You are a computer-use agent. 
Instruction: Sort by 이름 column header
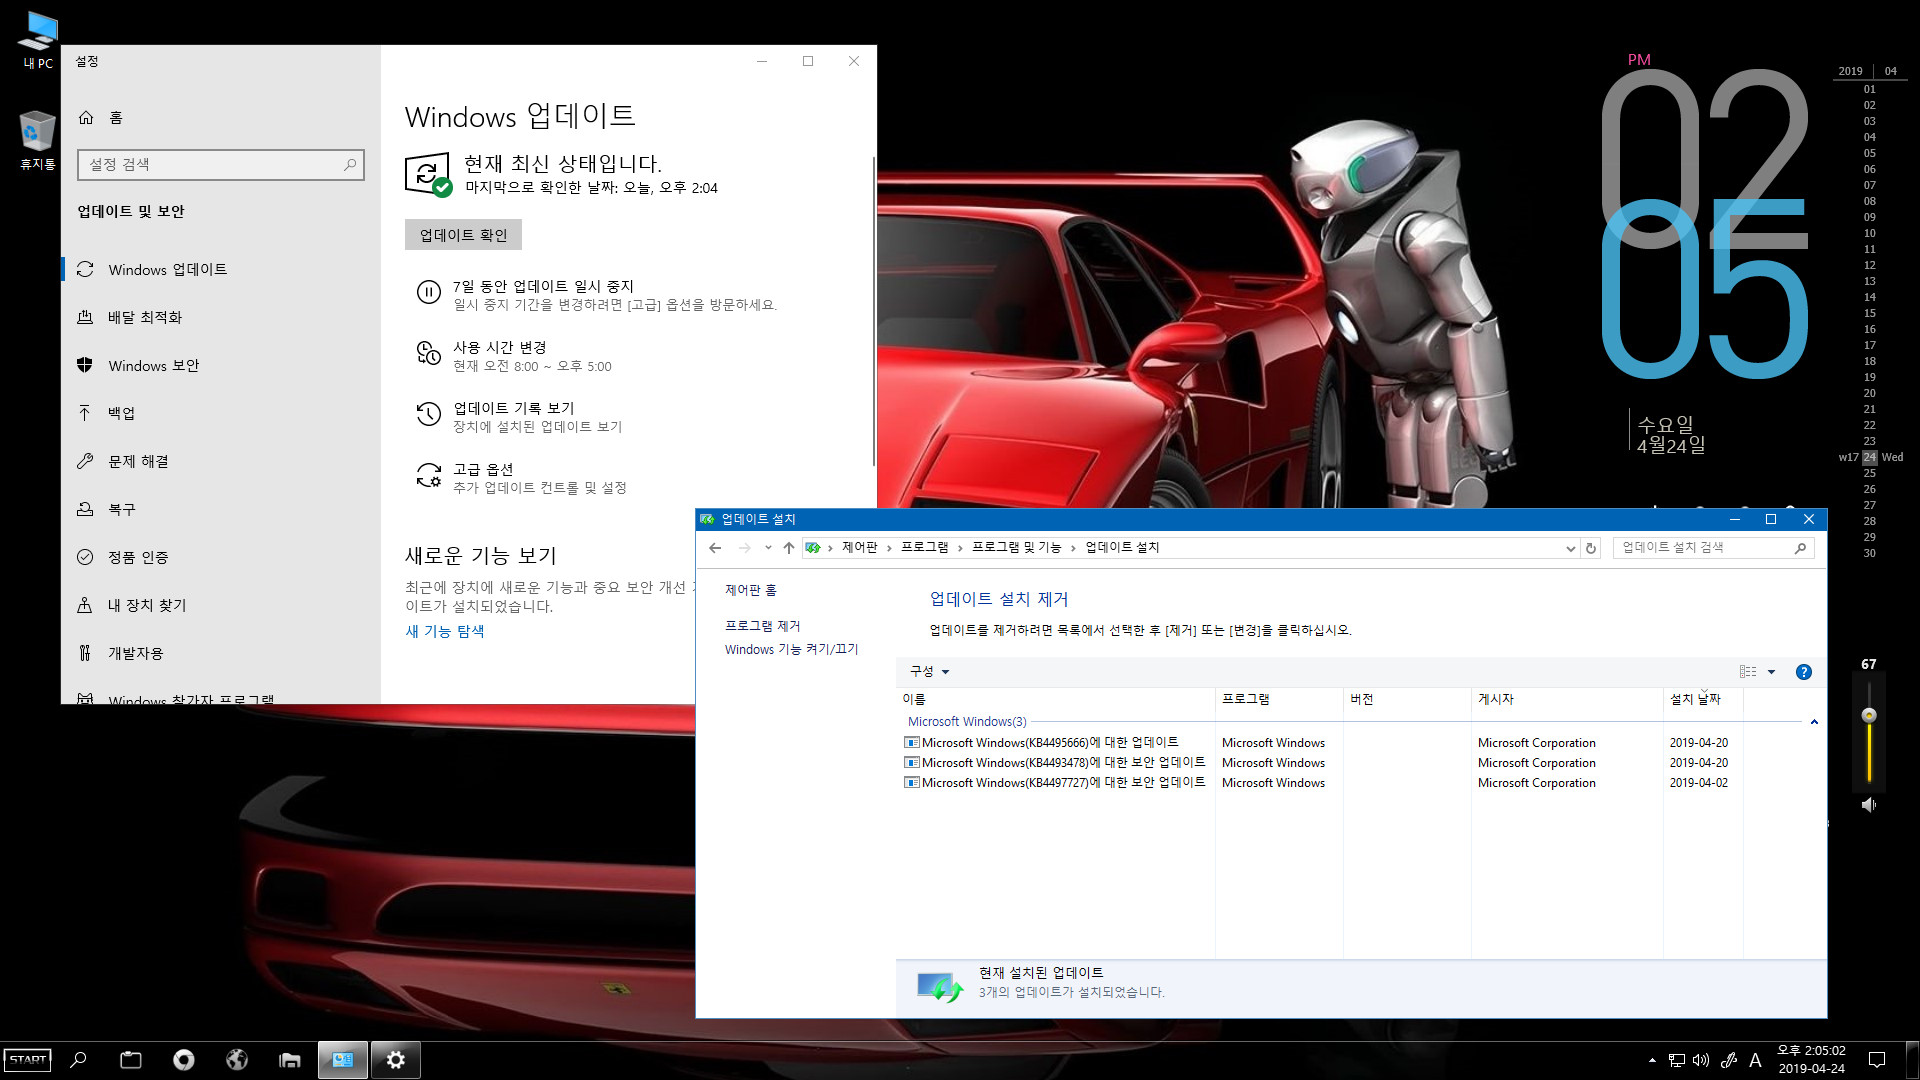tap(1056, 699)
